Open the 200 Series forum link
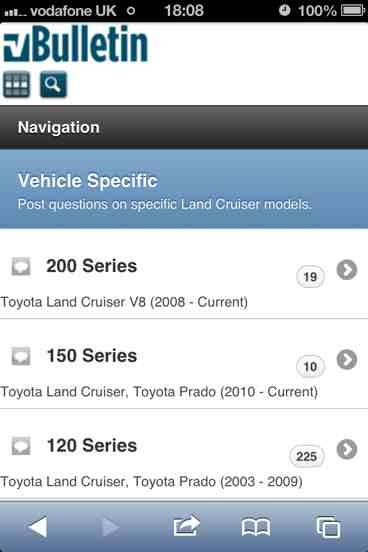The image size is (368, 552). point(92,266)
